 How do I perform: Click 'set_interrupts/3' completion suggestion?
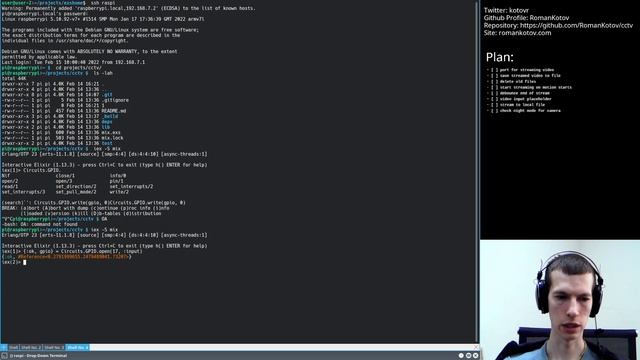point(23,192)
